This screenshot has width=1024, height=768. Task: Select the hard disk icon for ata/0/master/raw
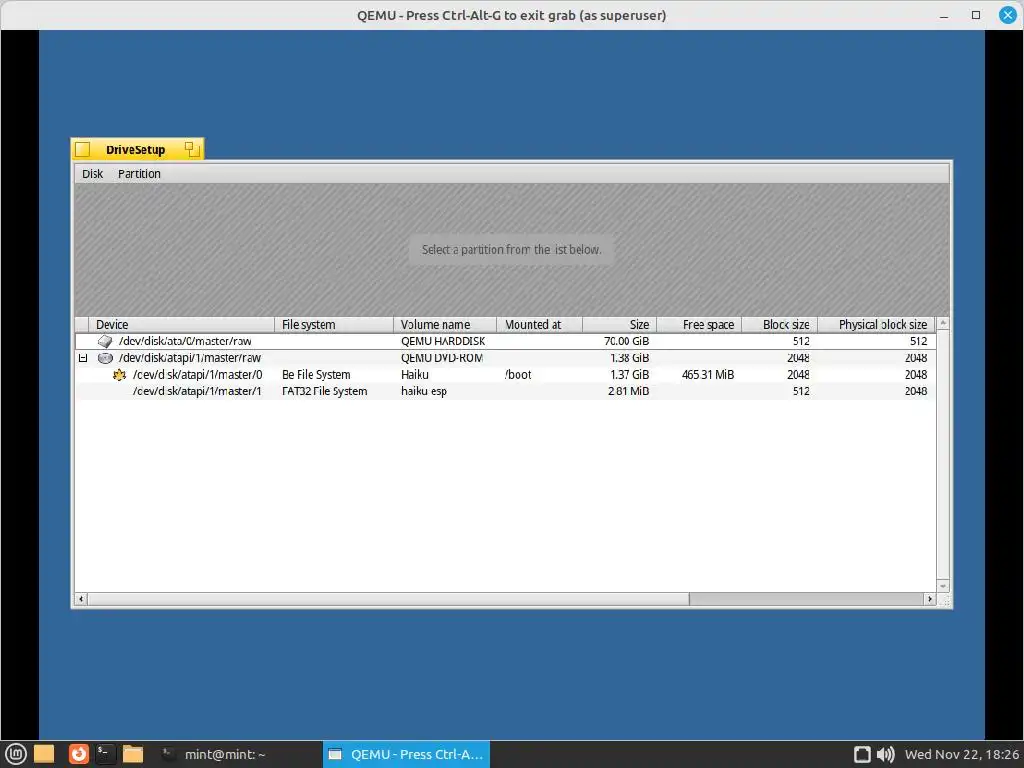tap(104, 341)
